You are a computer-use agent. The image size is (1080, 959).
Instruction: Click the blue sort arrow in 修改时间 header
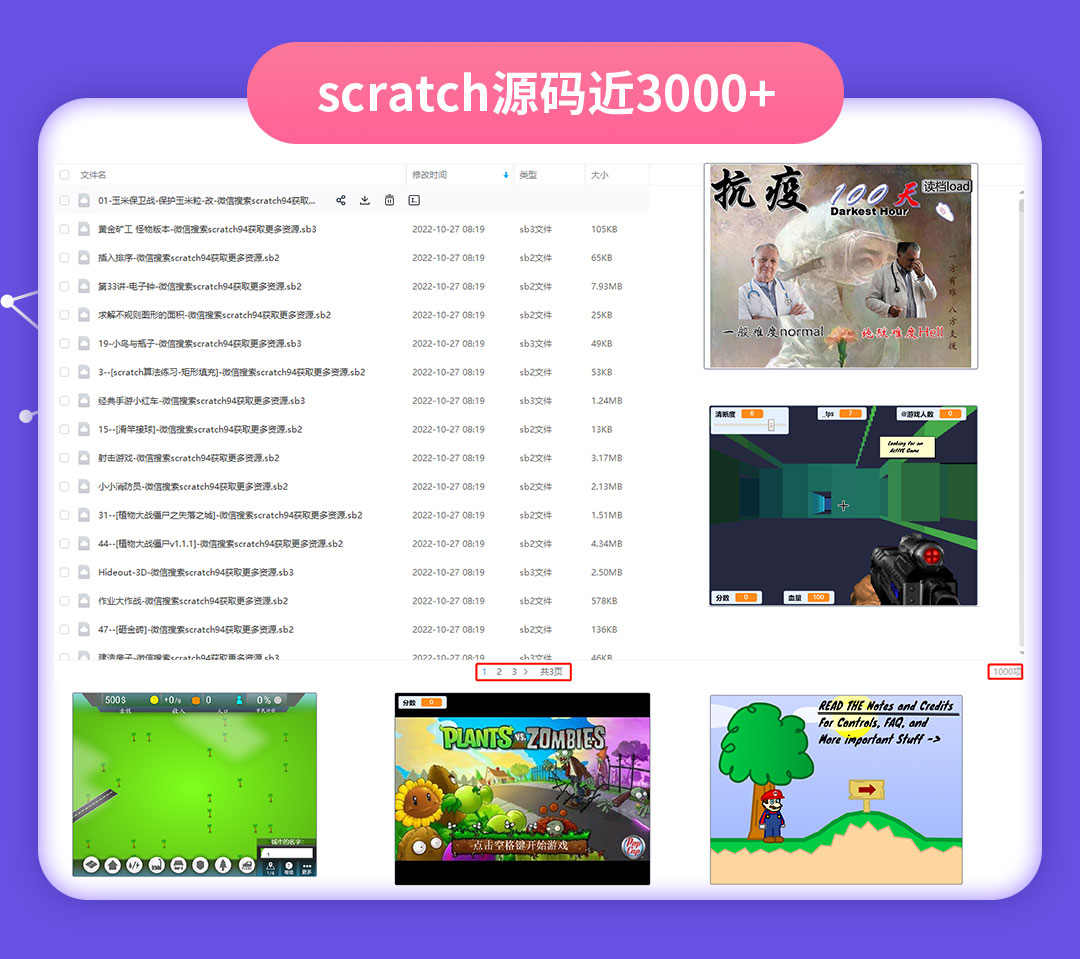[506, 175]
